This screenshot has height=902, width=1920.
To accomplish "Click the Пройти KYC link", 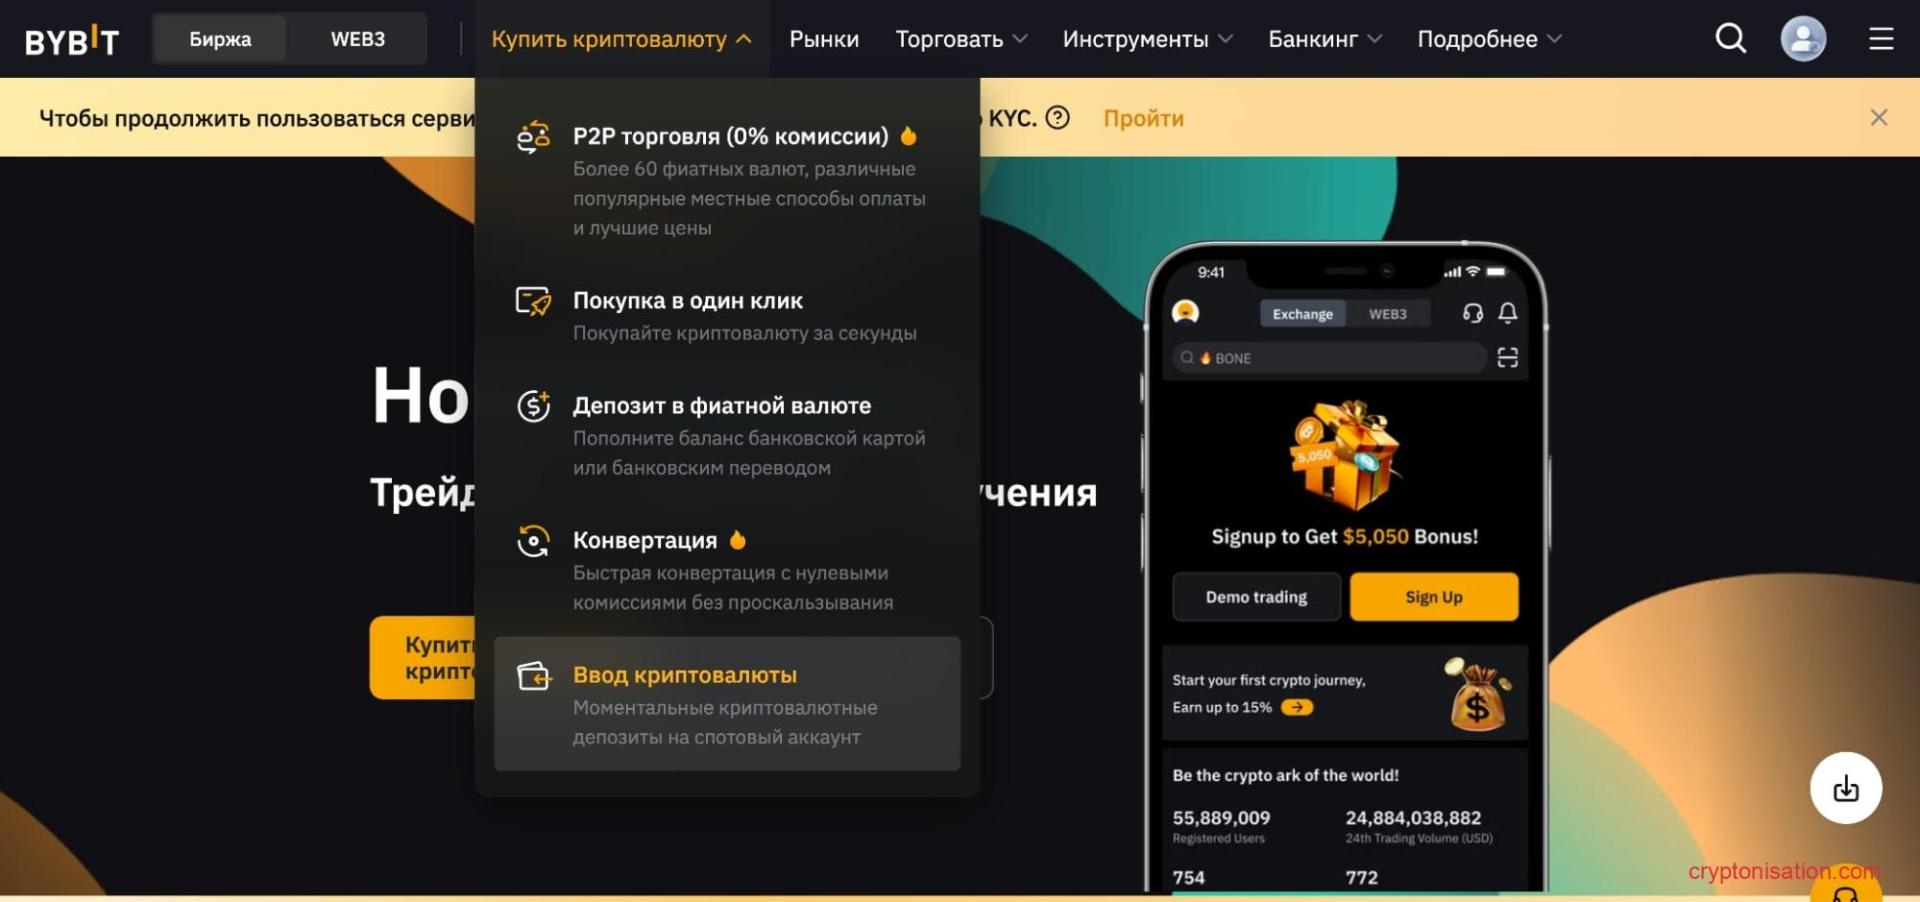I will click(1143, 118).
